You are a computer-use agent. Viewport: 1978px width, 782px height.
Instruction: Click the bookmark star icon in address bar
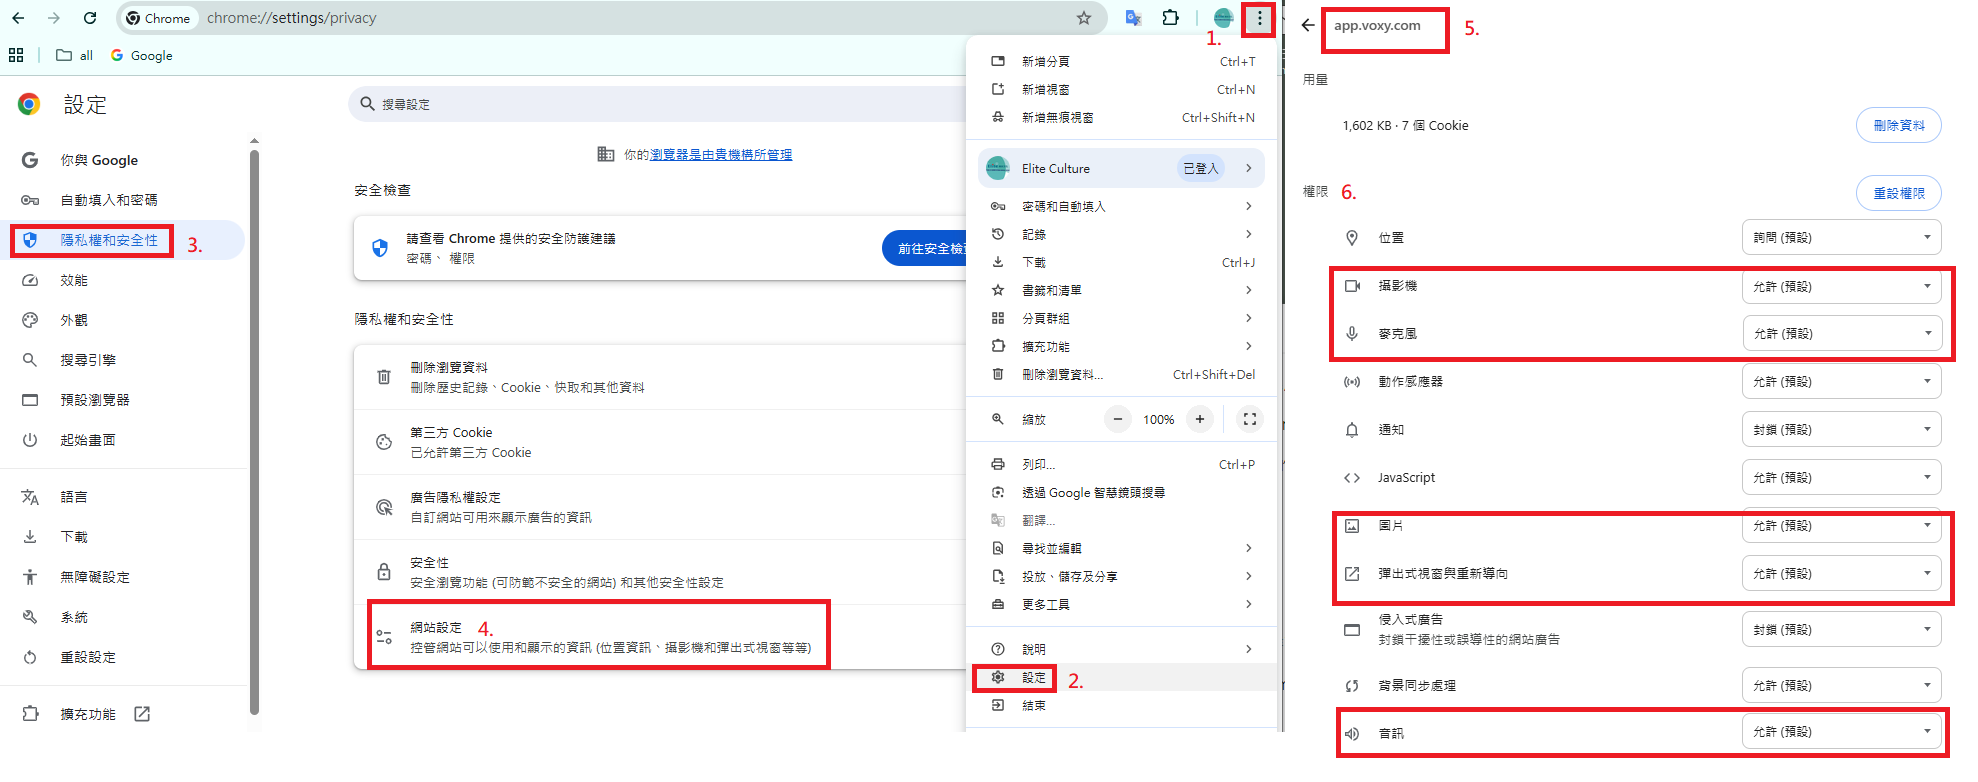pyautogui.click(x=1084, y=18)
